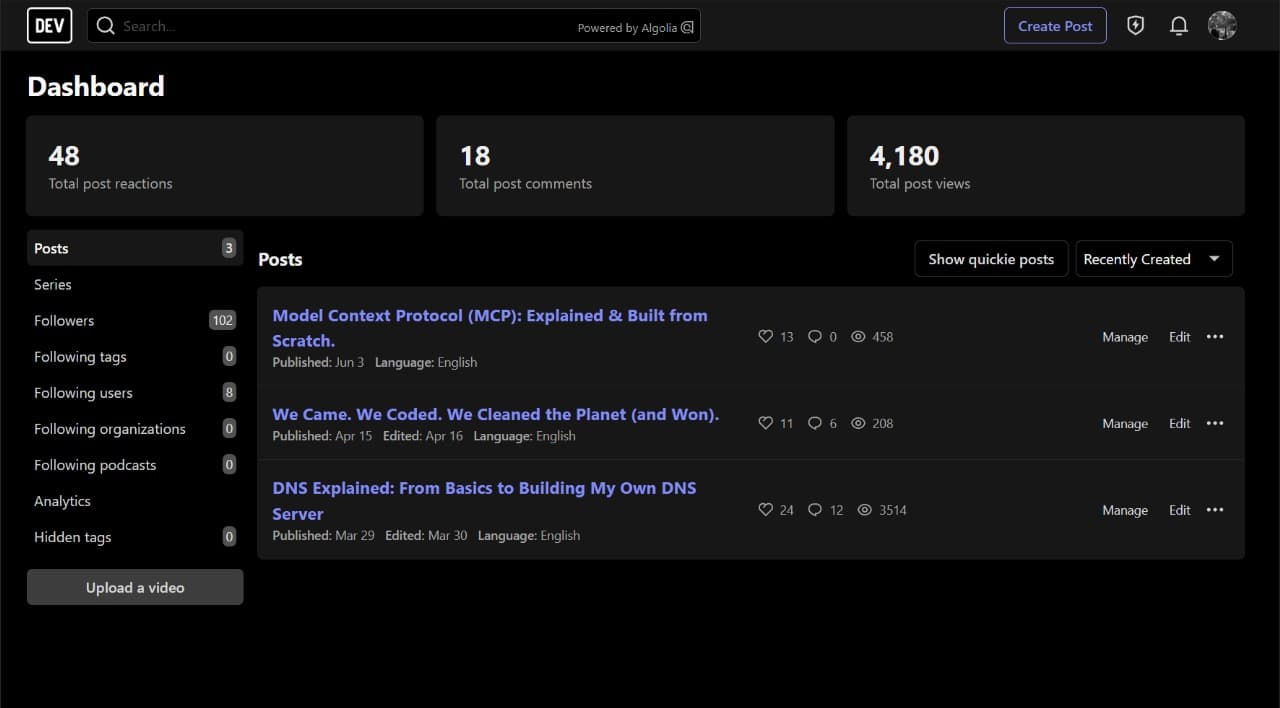
Task: Open the user profile avatar menu
Action: point(1222,26)
